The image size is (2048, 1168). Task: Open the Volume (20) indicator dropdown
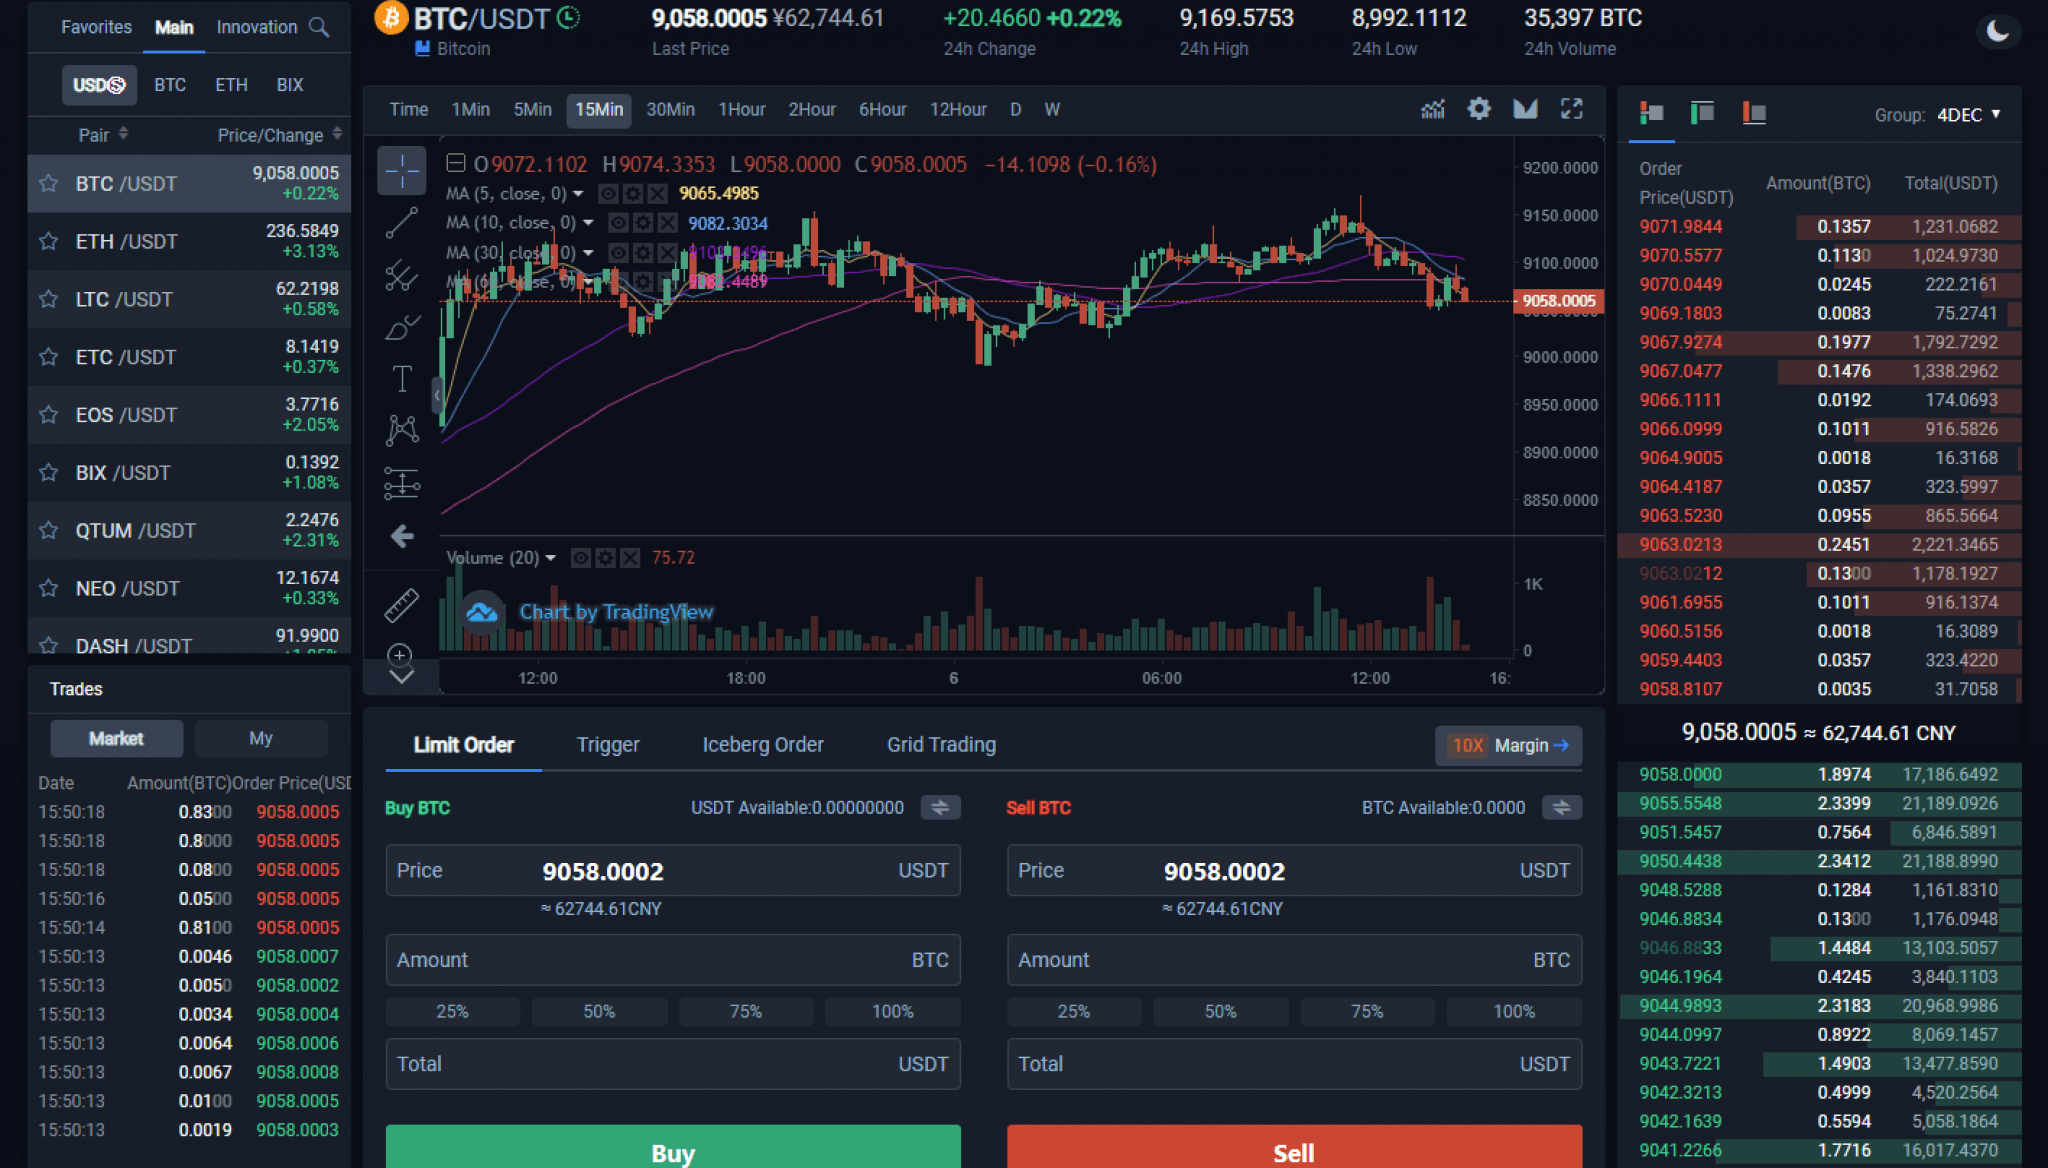click(551, 558)
